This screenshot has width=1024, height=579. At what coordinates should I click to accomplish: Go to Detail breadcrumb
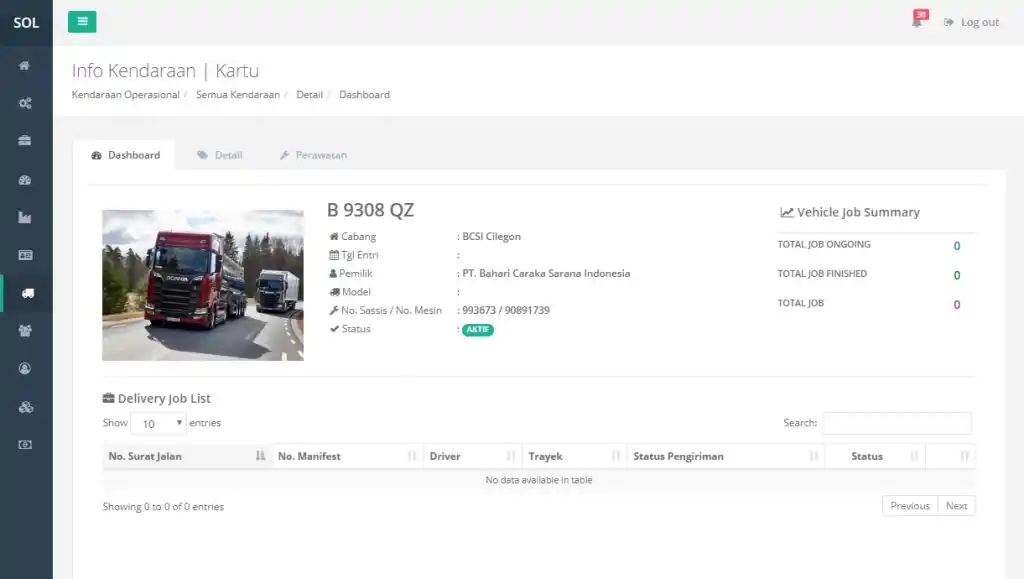[x=310, y=95]
